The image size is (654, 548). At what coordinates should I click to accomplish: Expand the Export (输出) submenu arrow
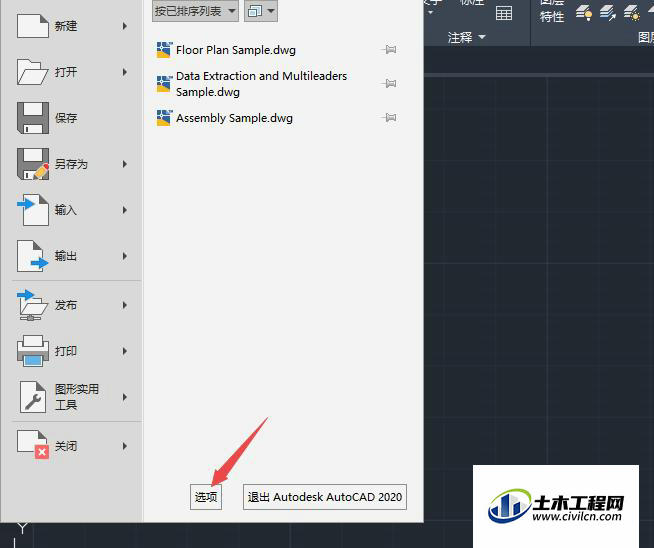coord(124,256)
